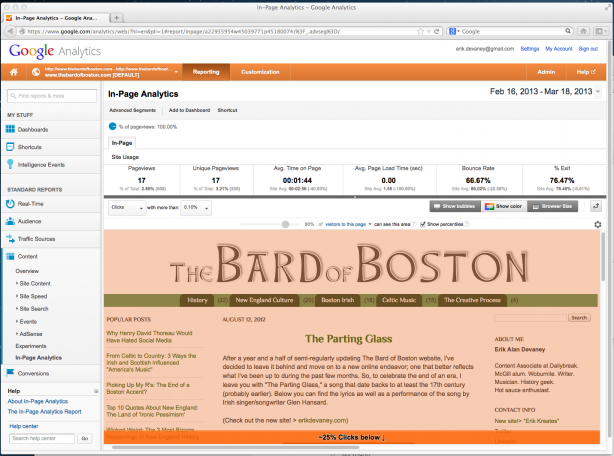
Task: Click the browser address bar
Action: click(219, 31)
